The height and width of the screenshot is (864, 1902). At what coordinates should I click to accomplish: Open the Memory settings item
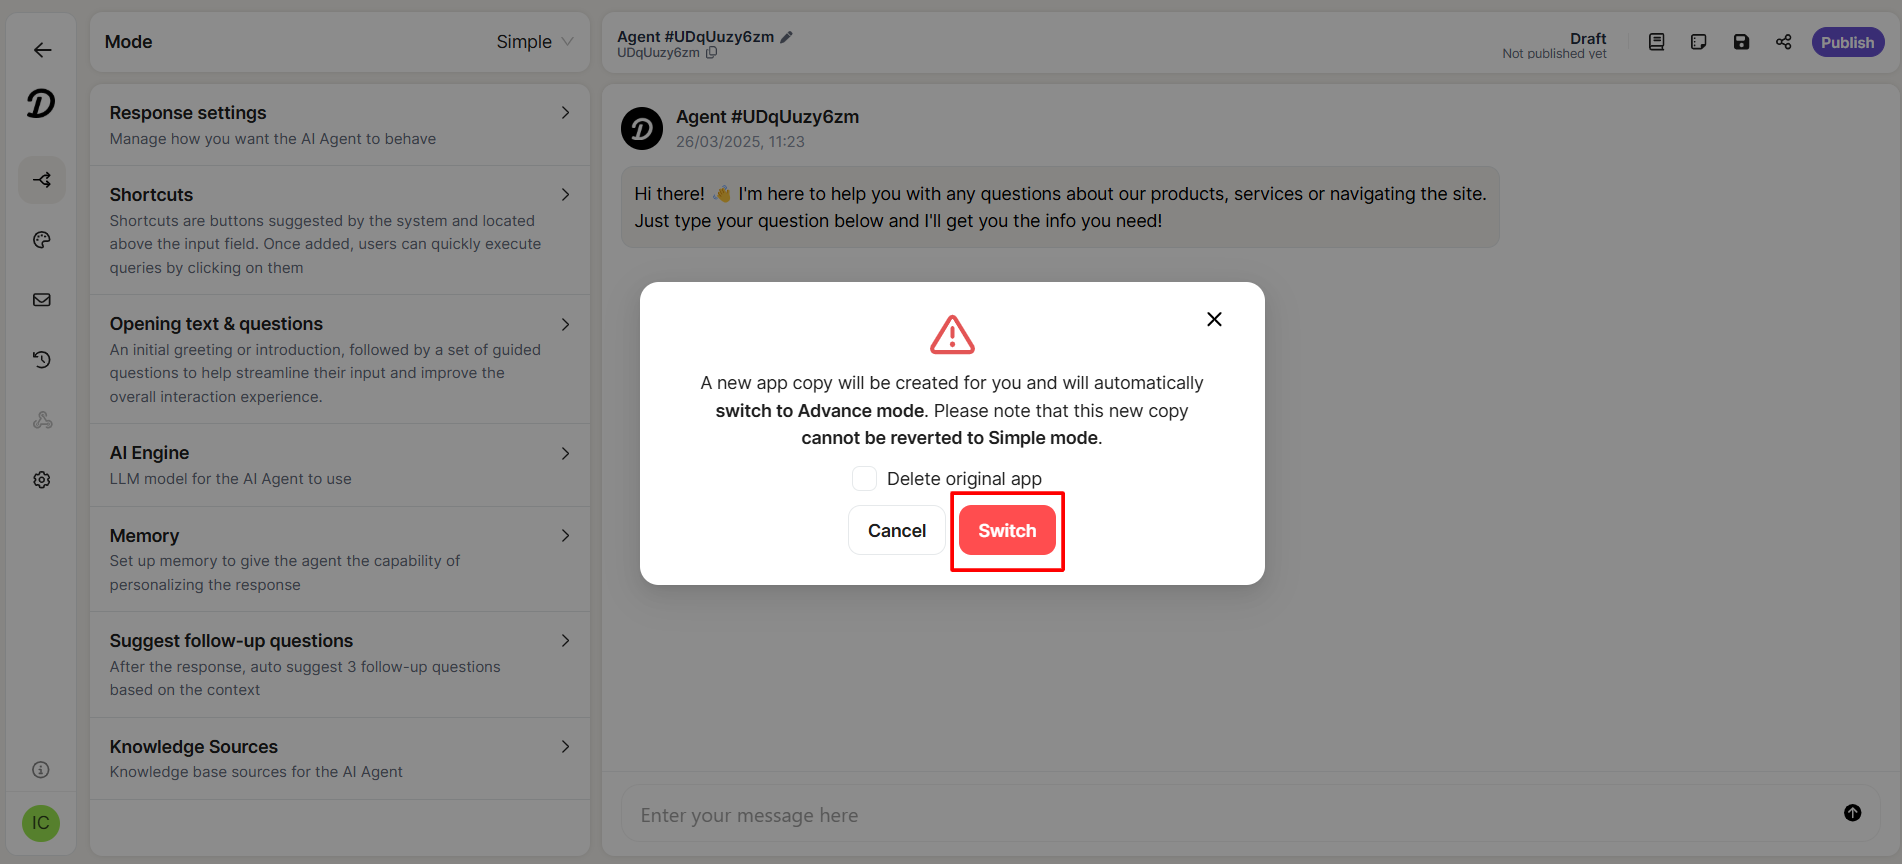click(x=339, y=559)
